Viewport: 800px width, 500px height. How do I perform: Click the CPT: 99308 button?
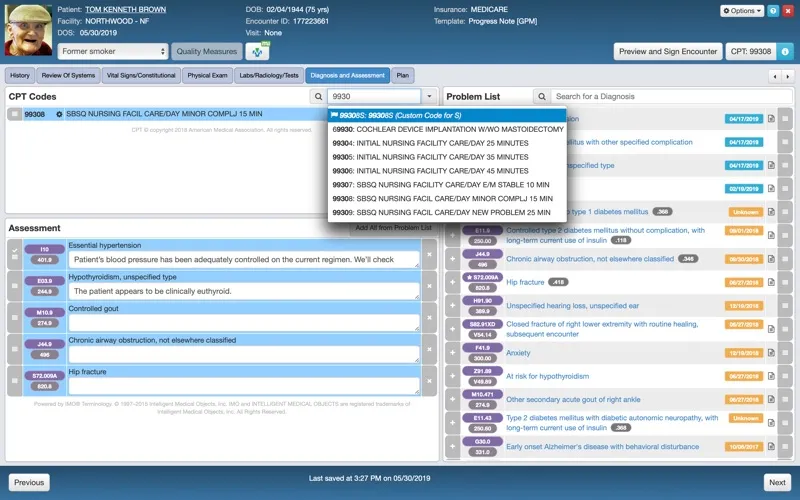[751, 52]
